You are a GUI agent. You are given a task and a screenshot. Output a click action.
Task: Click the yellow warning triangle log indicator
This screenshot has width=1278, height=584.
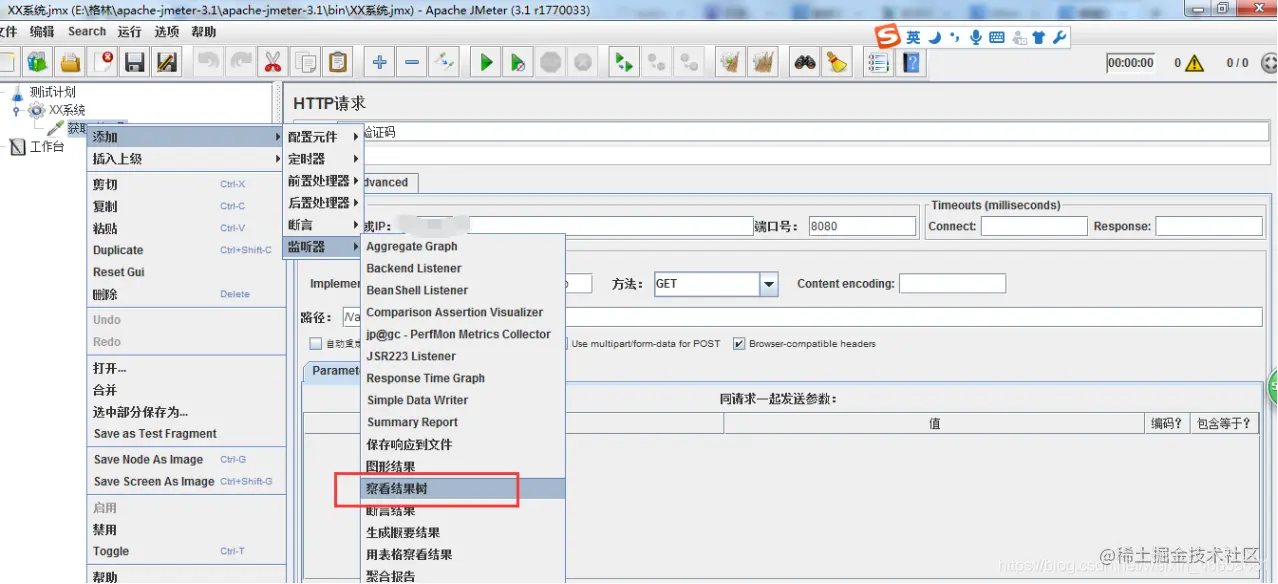[1195, 62]
